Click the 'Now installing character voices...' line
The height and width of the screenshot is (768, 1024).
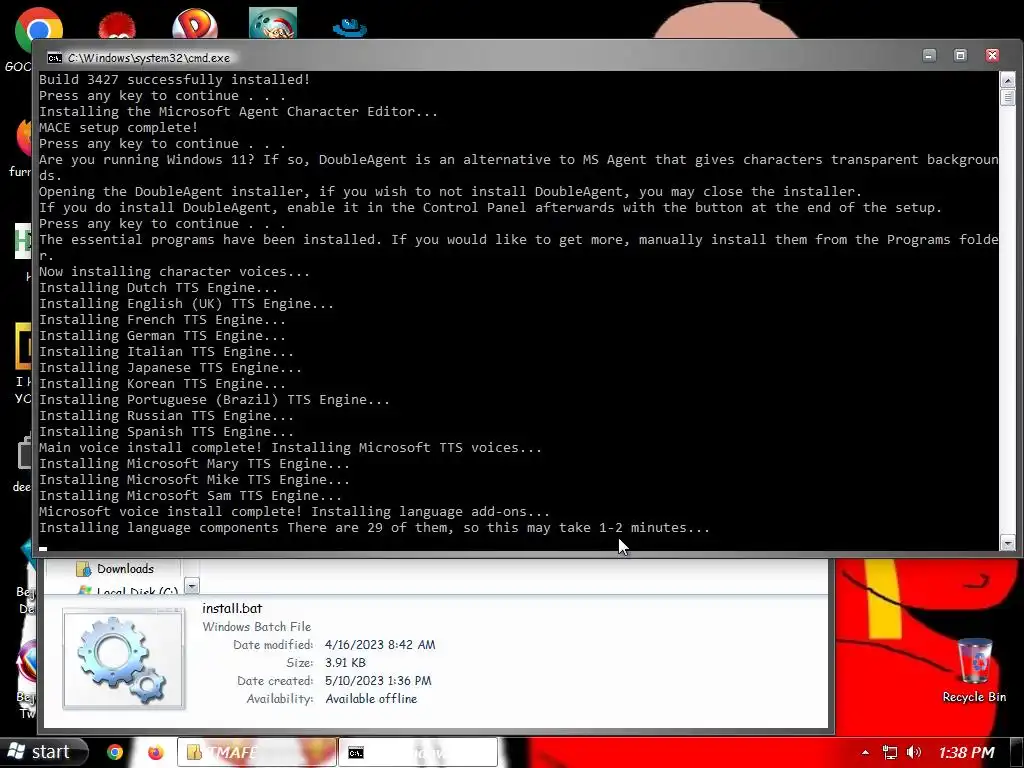click(x=174, y=272)
